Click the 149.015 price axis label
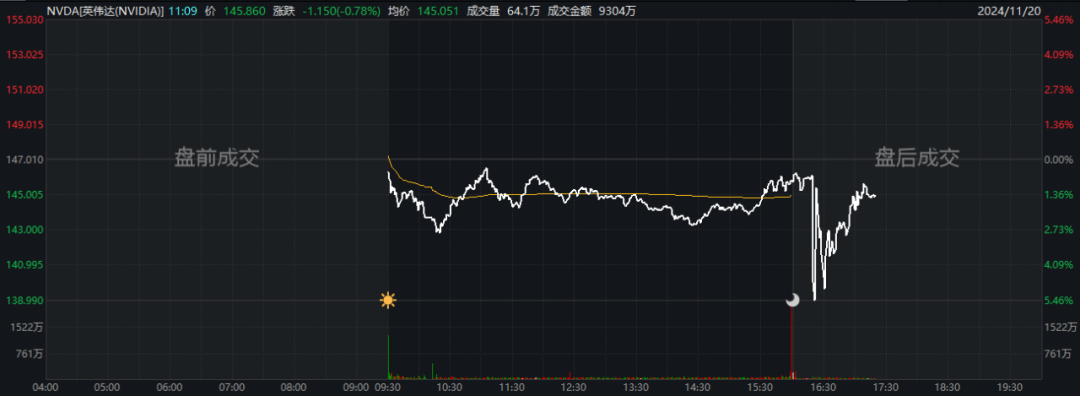The height and width of the screenshot is (396, 1080). (26, 125)
